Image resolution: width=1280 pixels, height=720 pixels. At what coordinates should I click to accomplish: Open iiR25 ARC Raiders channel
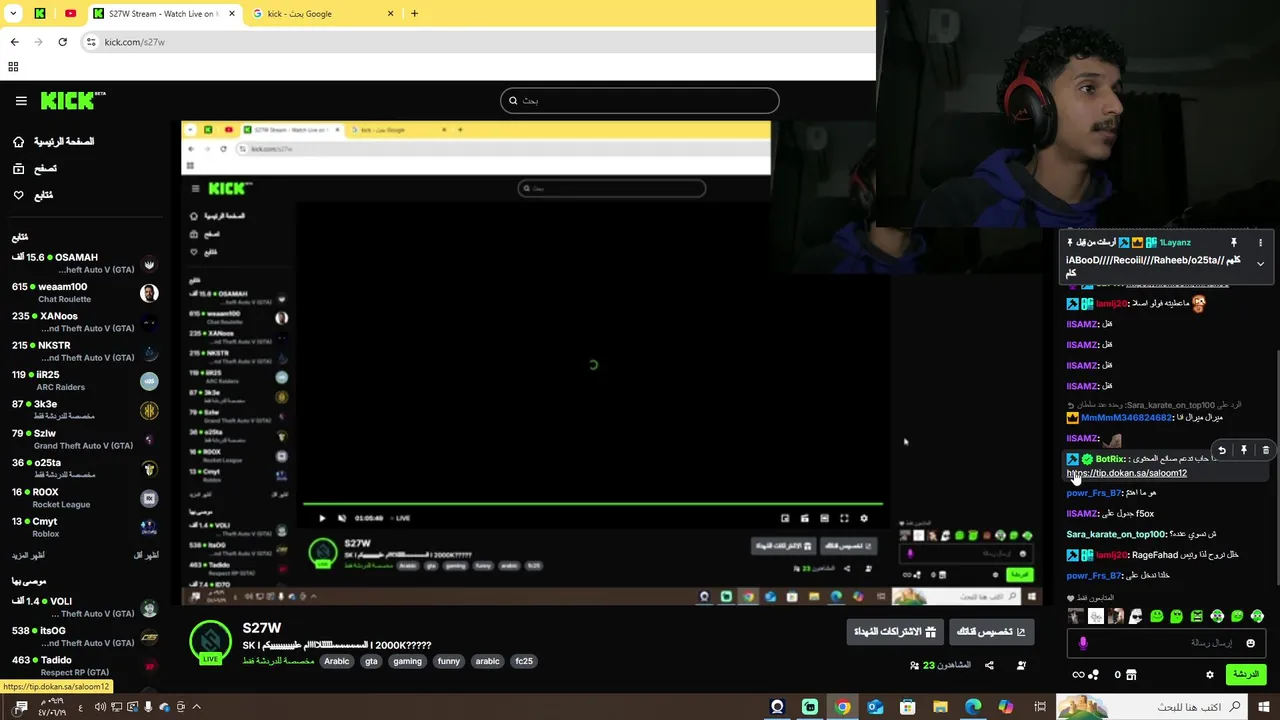point(85,381)
